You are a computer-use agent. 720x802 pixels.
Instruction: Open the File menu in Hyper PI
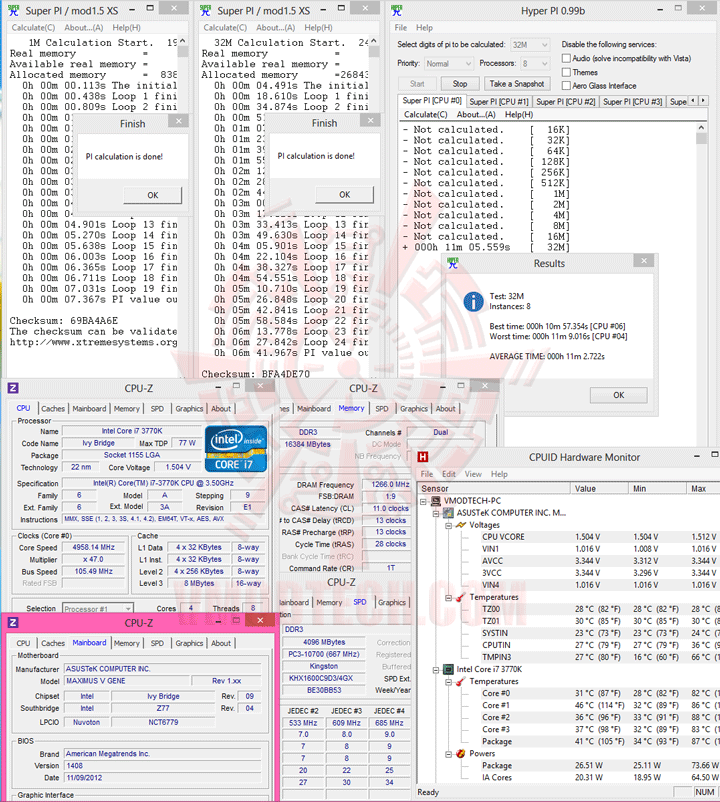[401, 28]
